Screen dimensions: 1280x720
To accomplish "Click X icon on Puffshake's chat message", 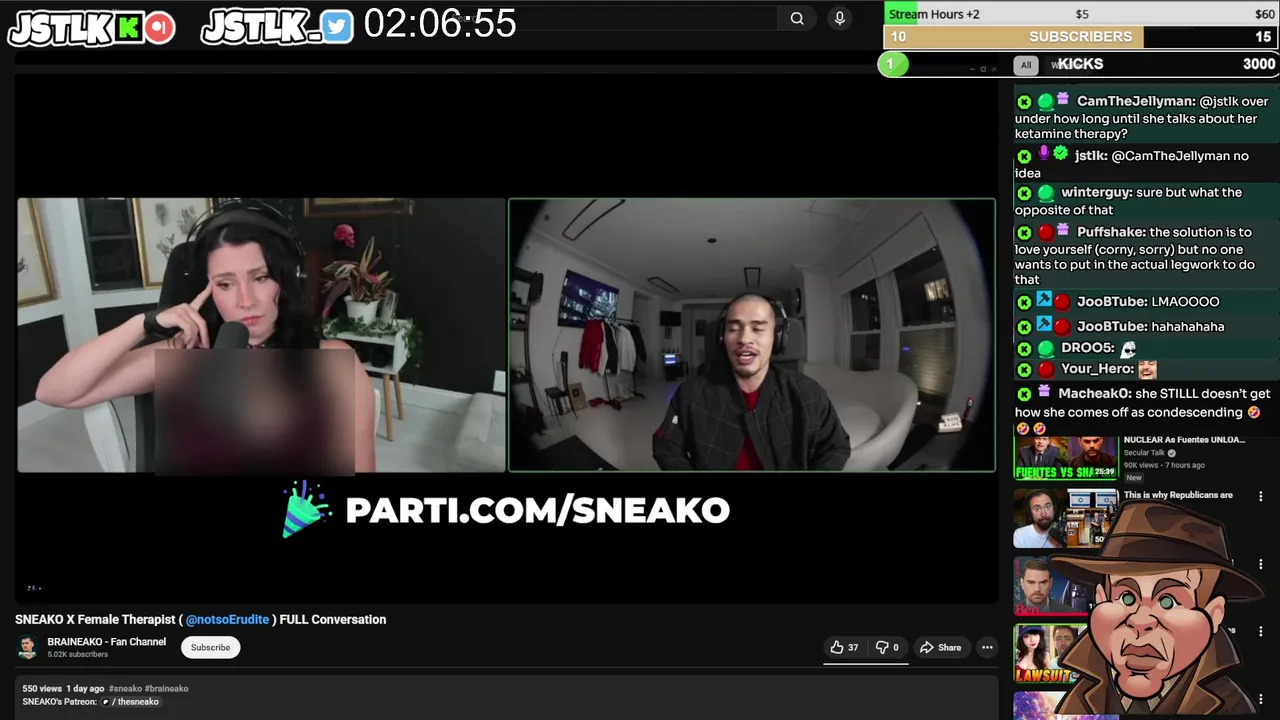I will (x=1024, y=233).
